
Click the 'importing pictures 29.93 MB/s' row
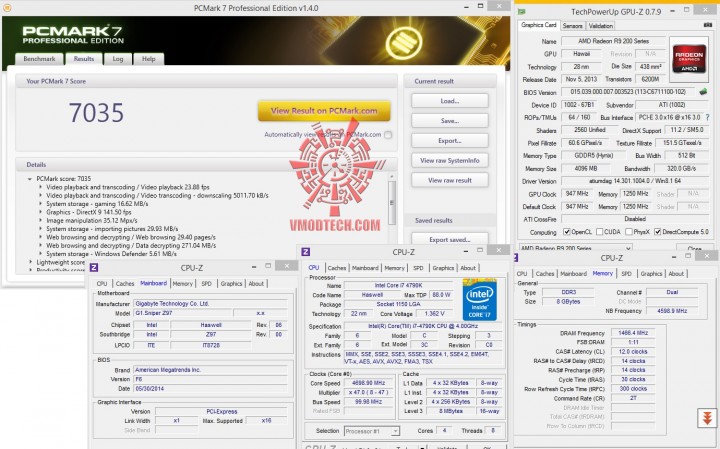[x=112, y=229]
